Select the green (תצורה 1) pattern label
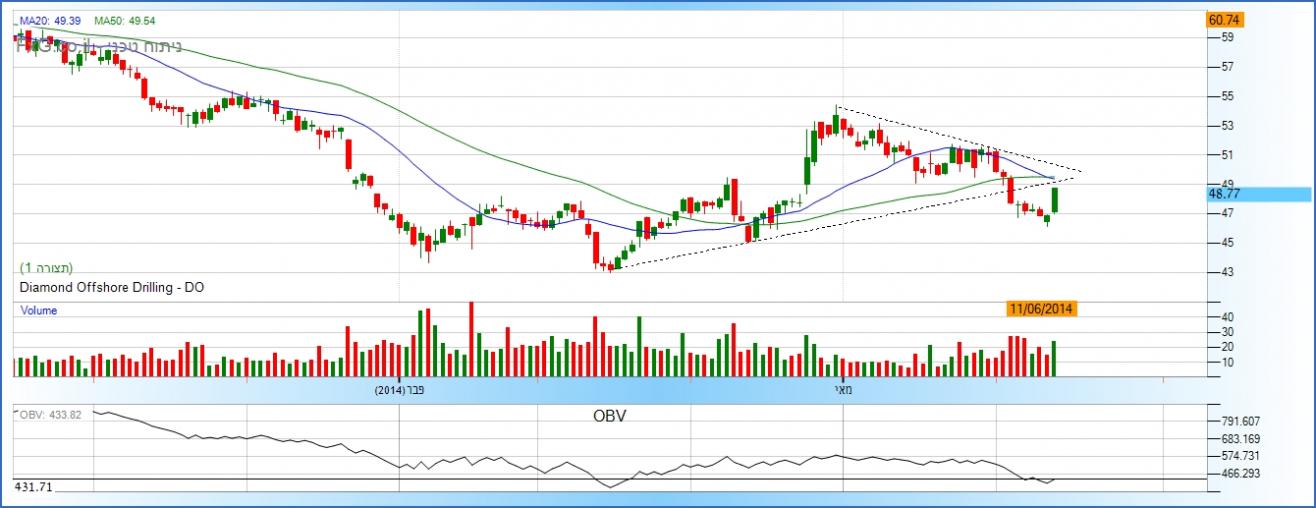 pos(47,269)
